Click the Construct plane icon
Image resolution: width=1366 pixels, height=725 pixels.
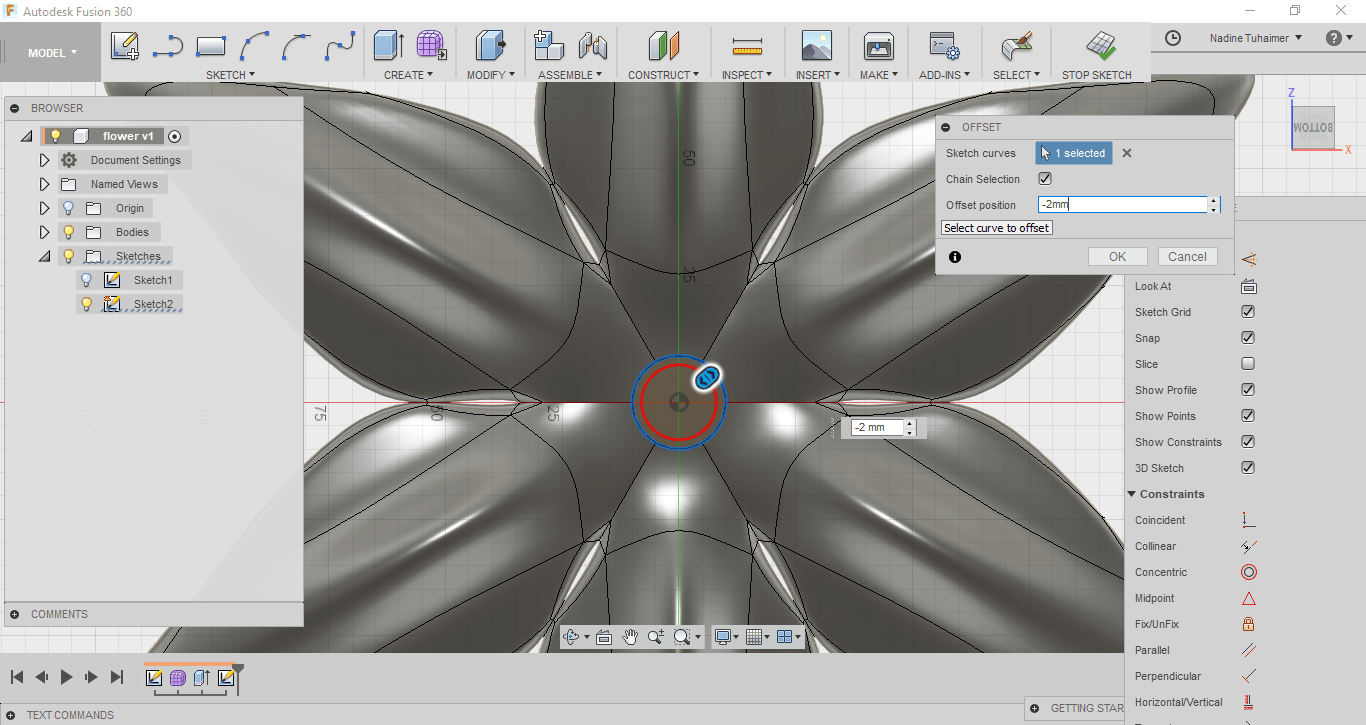pos(664,46)
